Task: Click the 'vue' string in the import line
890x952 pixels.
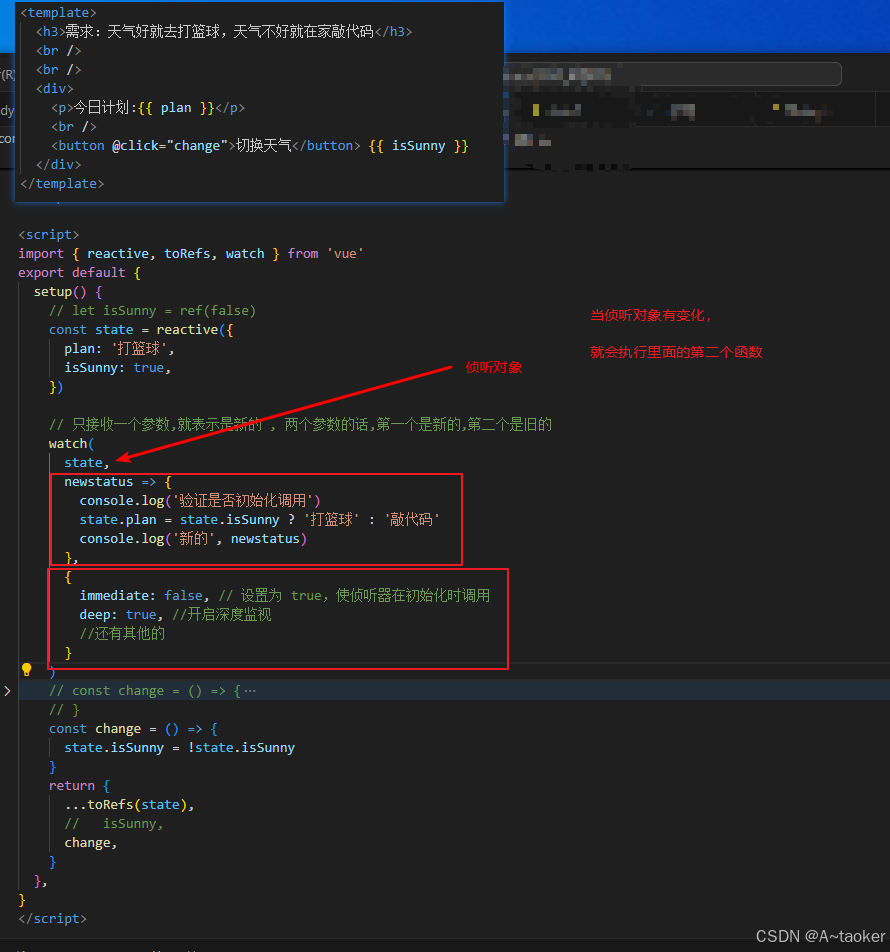Action: click(x=345, y=254)
